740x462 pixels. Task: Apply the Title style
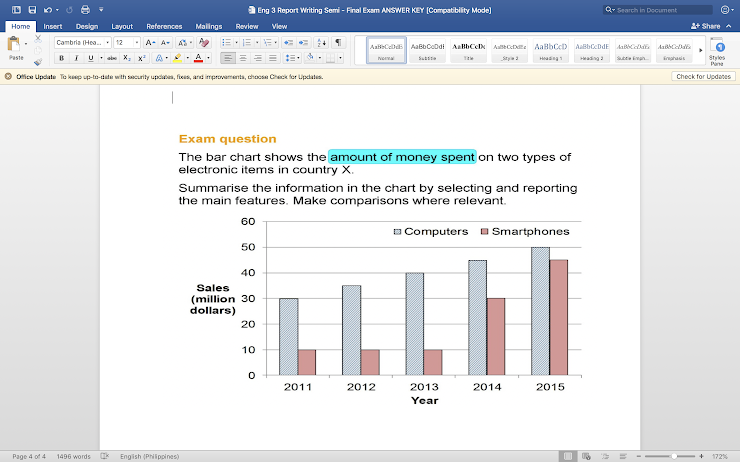468,50
